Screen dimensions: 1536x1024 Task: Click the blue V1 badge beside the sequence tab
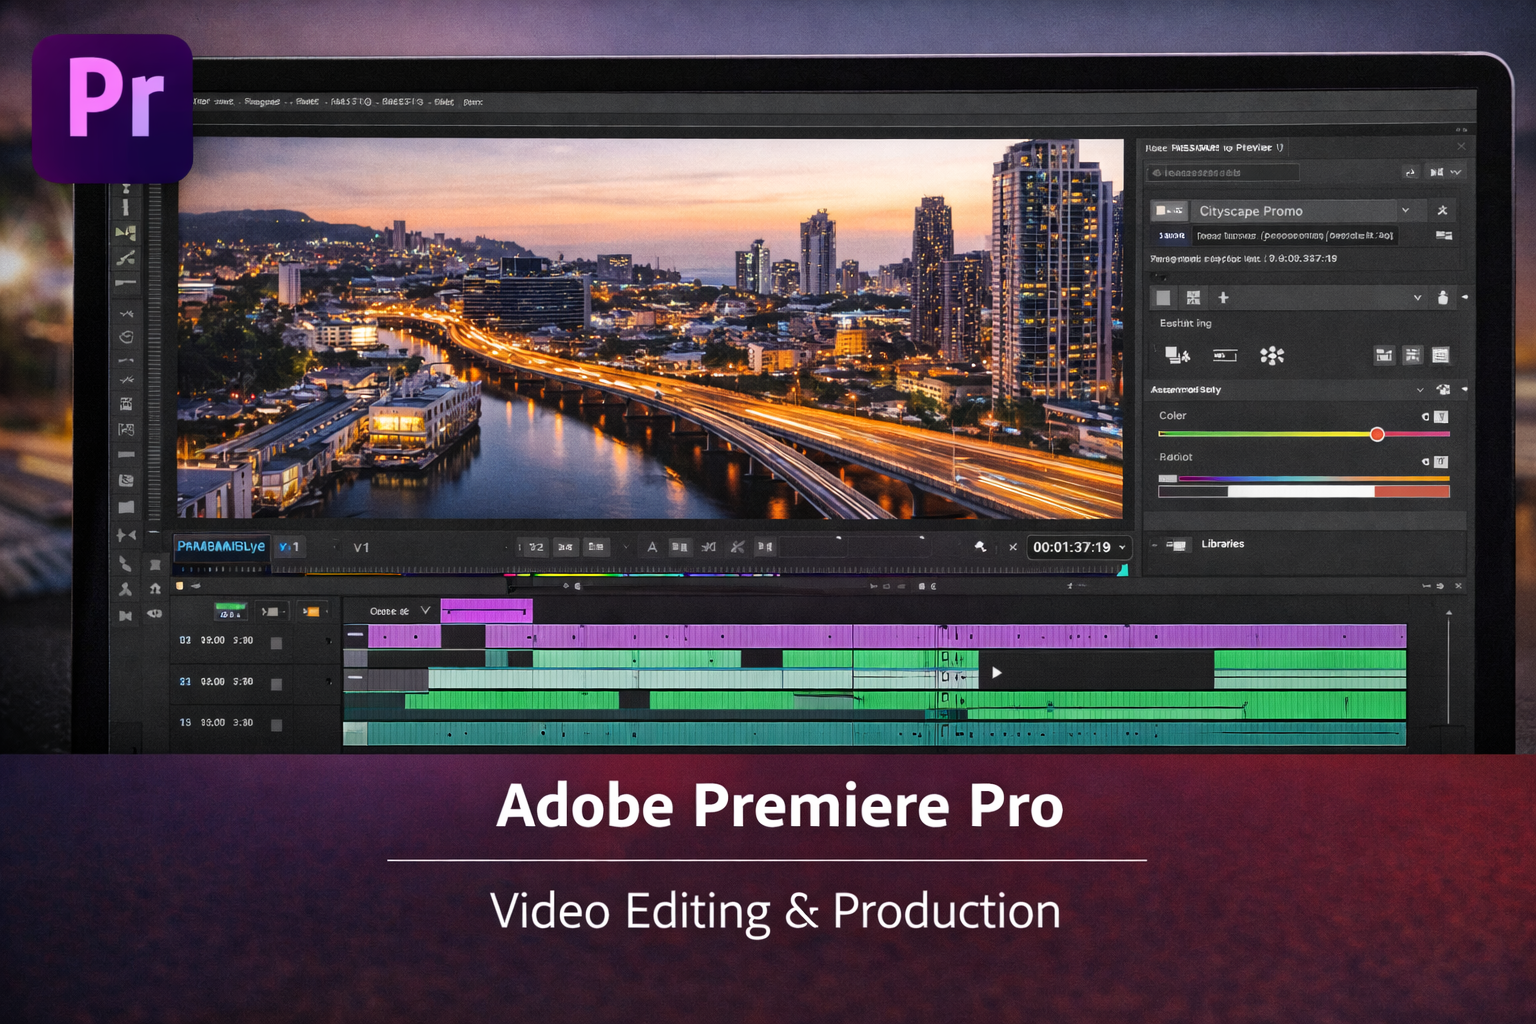[288, 547]
